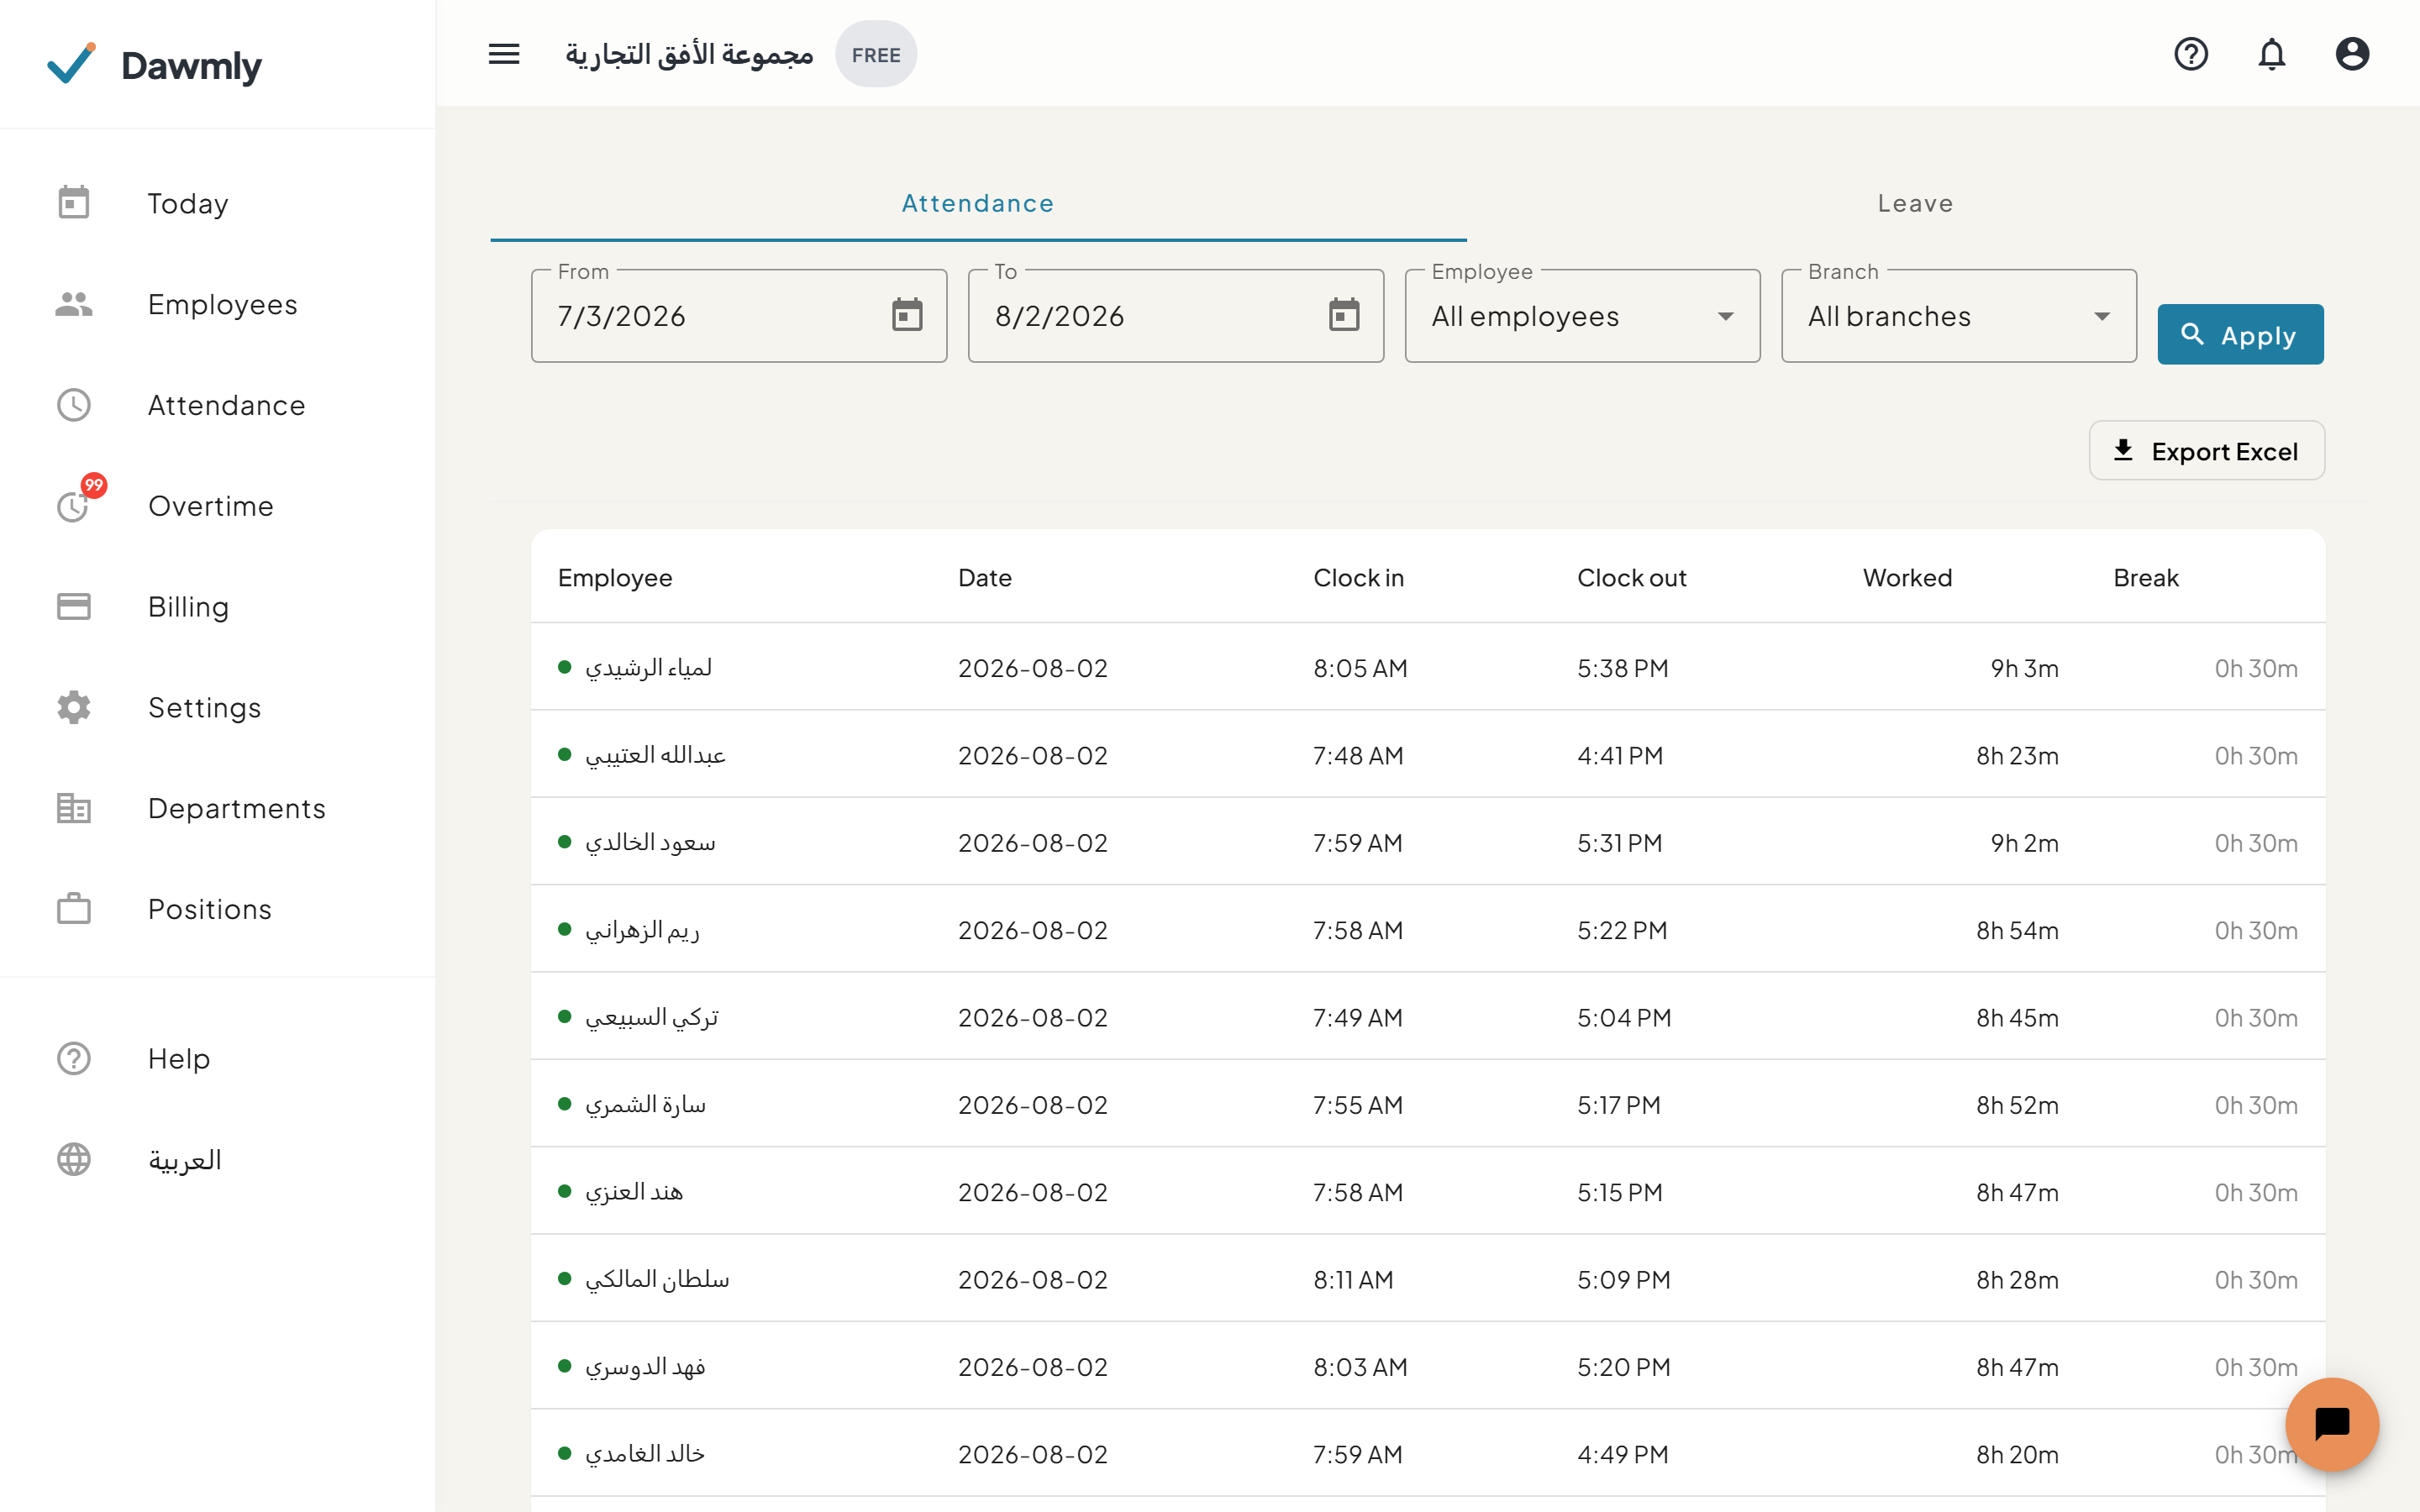Expand the Branch dropdown
Screen dimensions: 2420x1512
[1959, 316]
